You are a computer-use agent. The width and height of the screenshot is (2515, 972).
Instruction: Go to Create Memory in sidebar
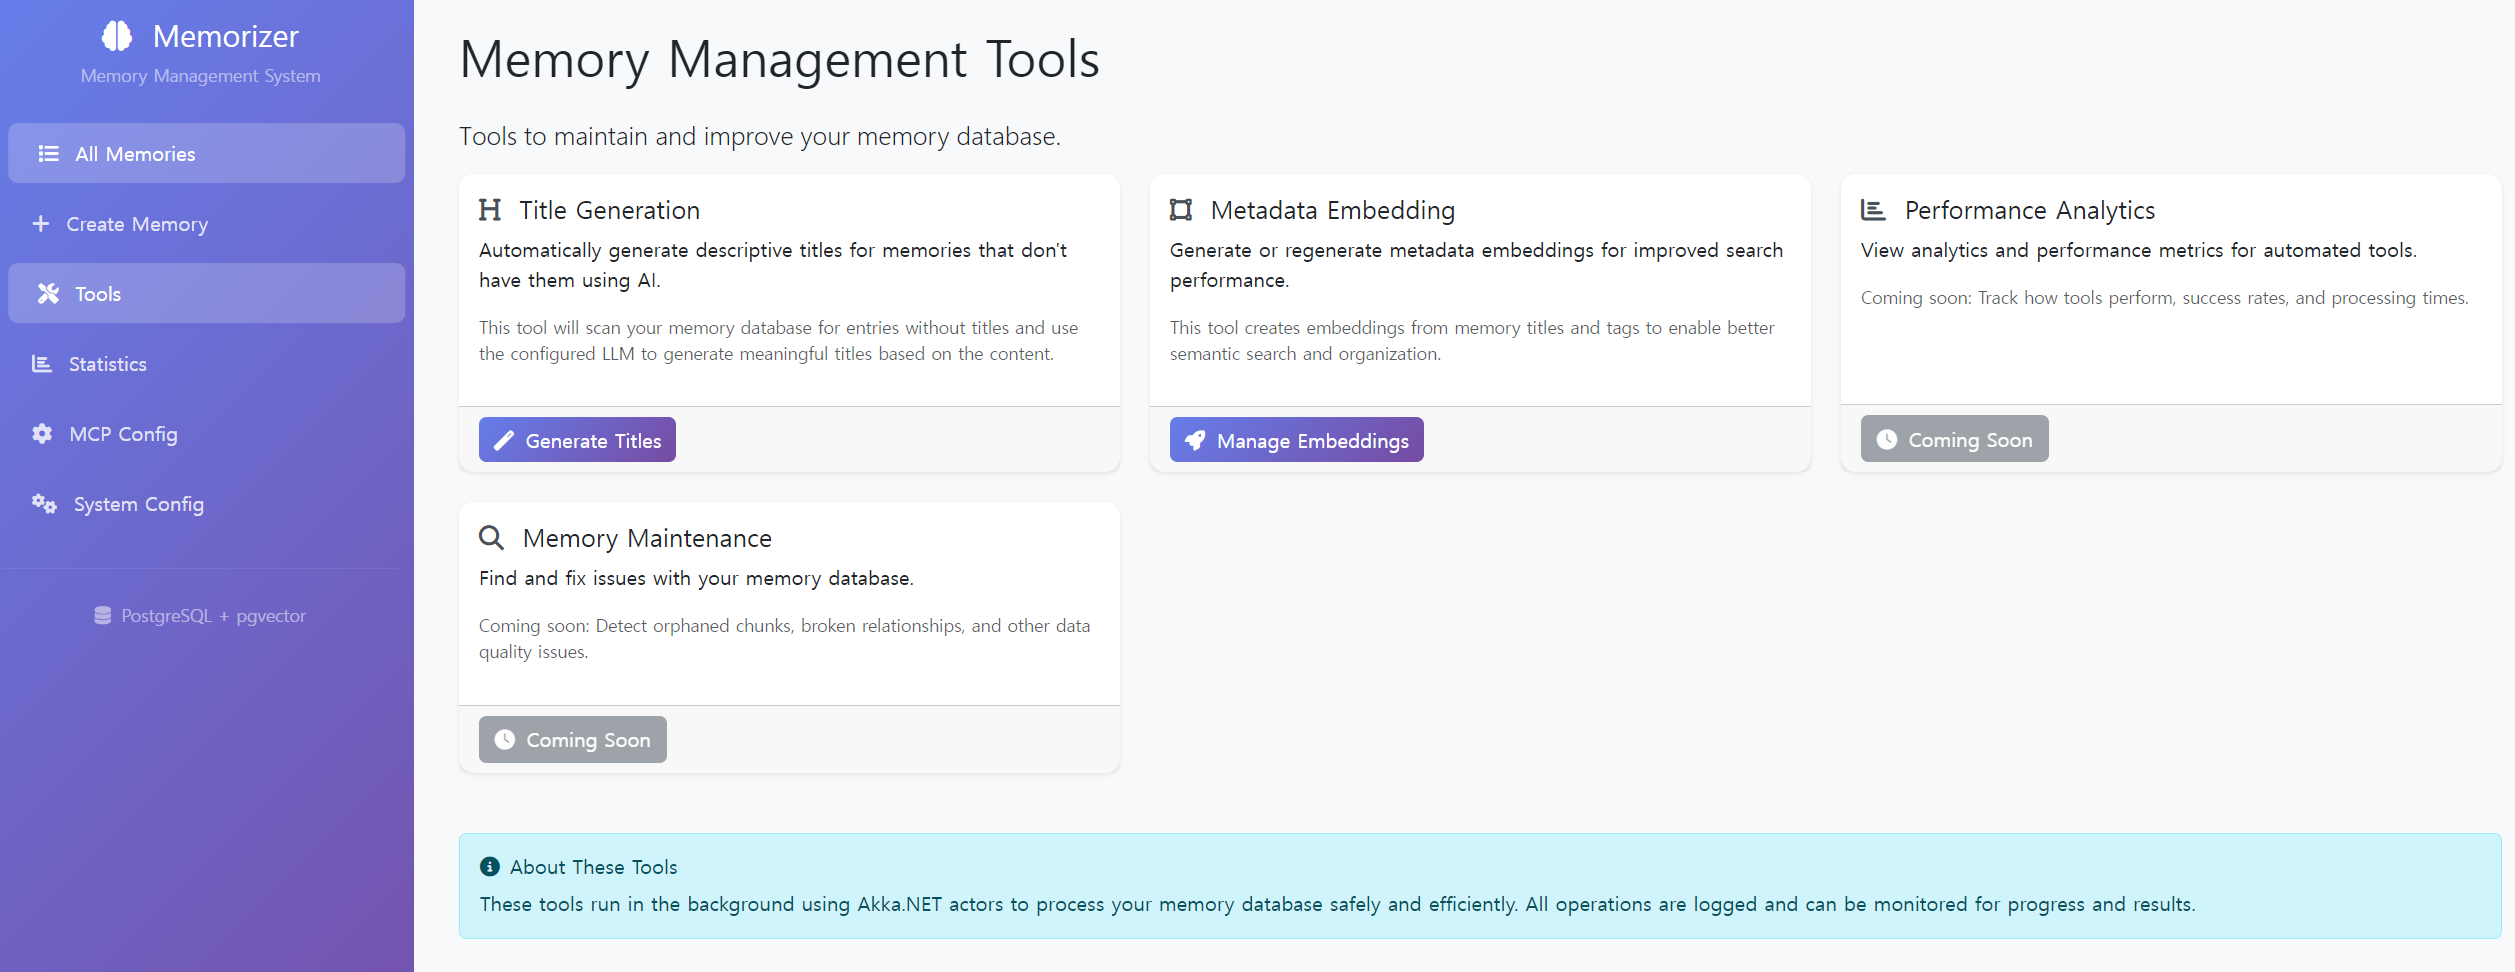pos(137,224)
